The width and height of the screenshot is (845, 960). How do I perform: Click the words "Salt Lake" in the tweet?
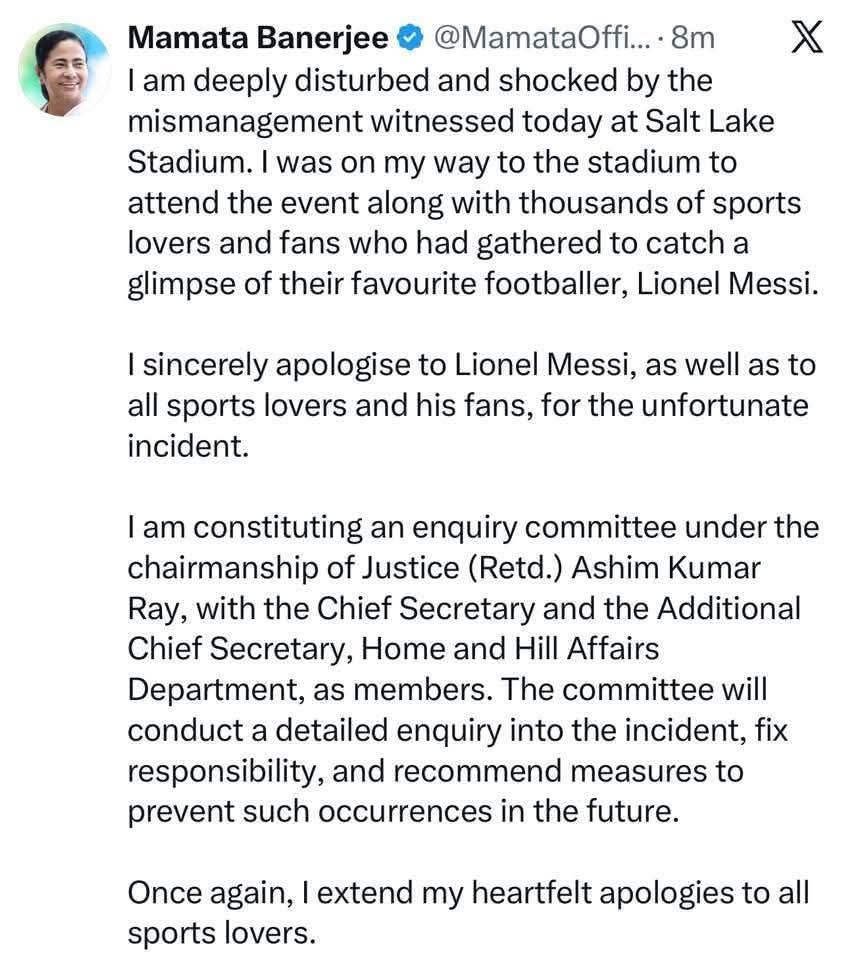point(704,121)
